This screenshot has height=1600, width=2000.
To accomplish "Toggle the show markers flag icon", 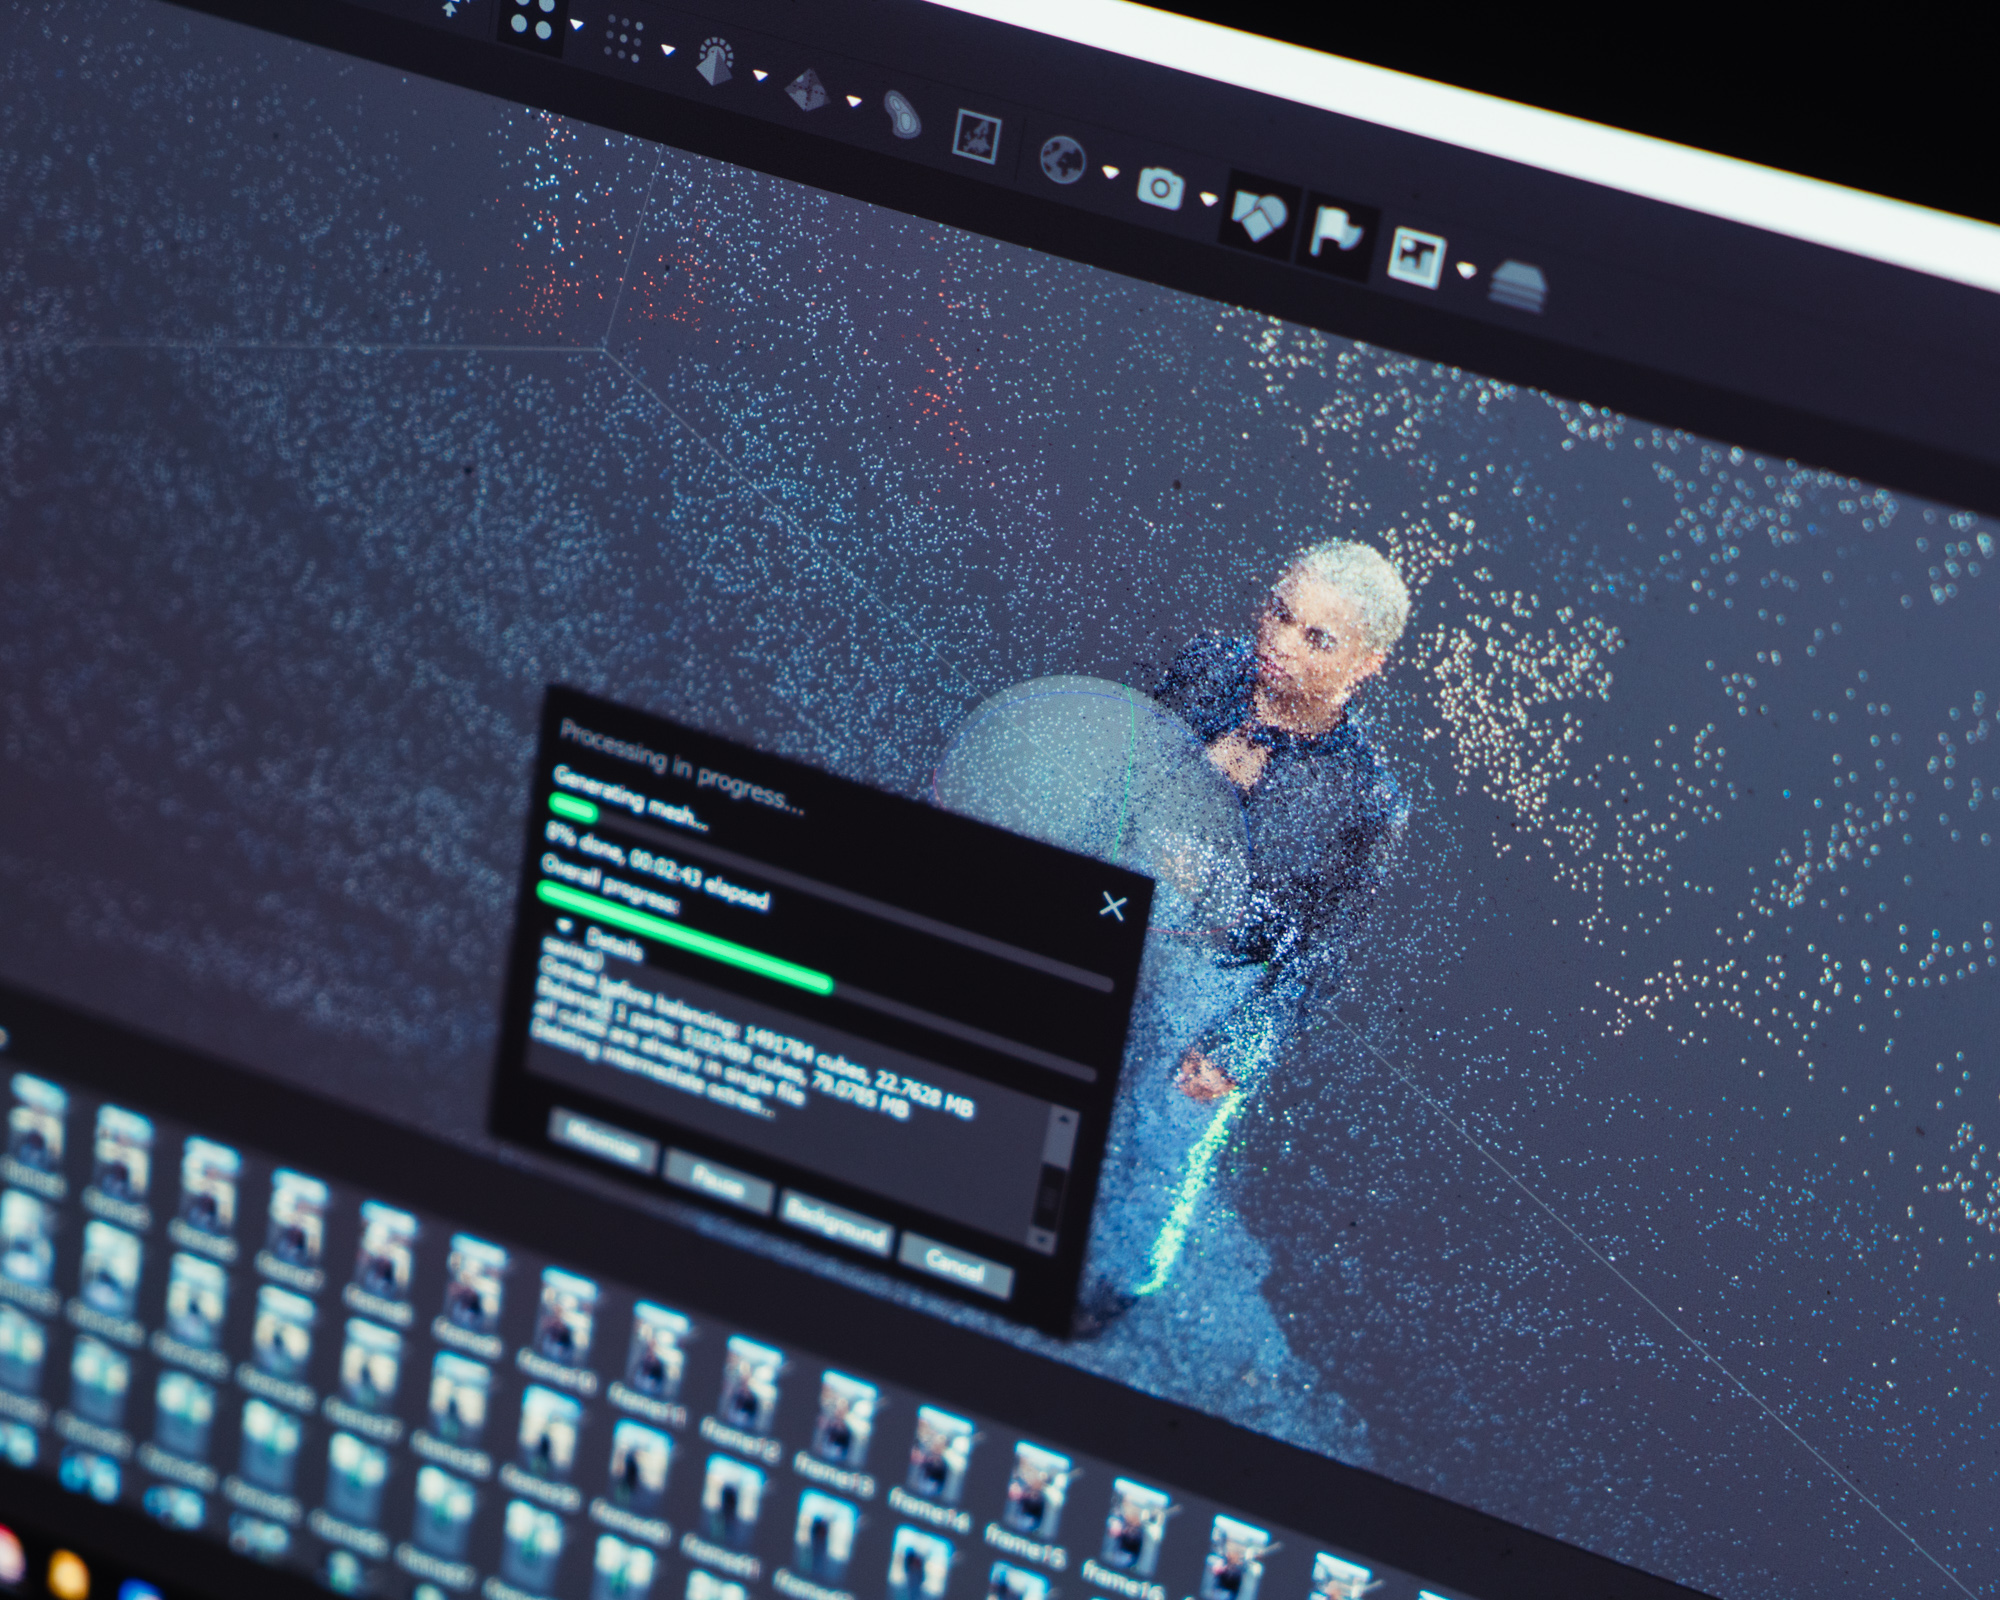I will (x=1337, y=234).
